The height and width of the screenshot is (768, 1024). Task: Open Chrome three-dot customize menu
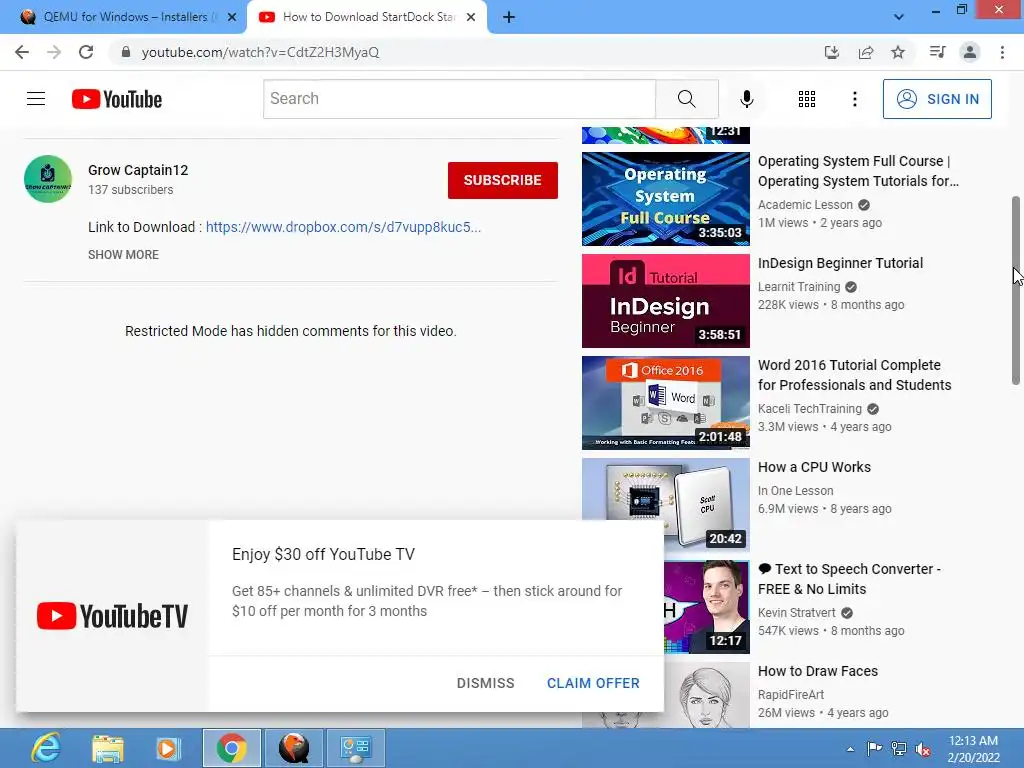[x=1002, y=52]
